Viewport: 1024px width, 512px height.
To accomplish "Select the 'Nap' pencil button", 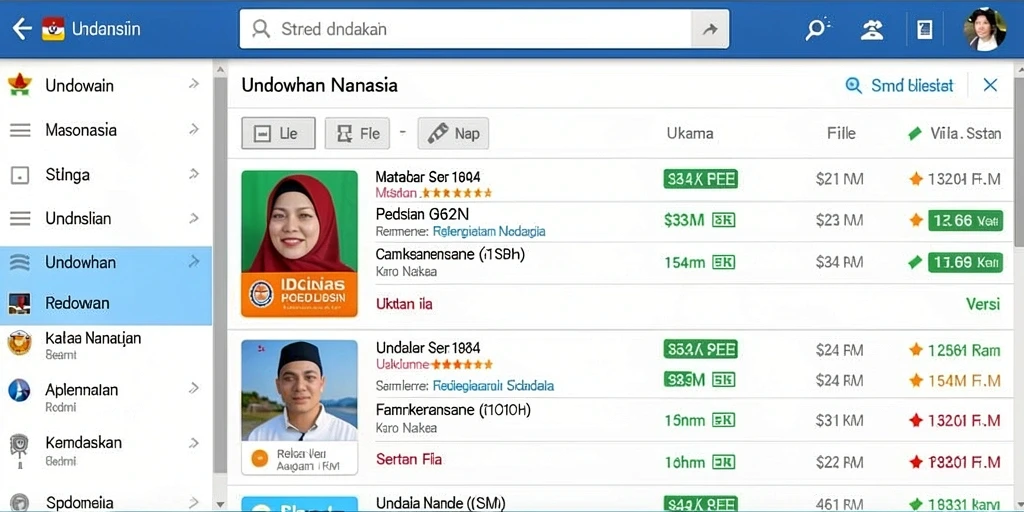I will (x=453, y=133).
